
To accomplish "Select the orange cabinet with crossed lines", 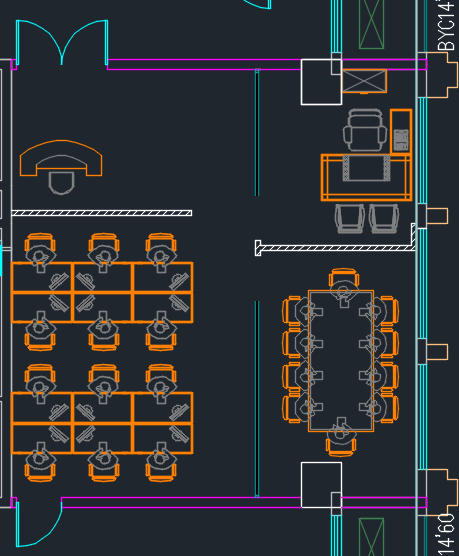I will click(x=364, y=81).
